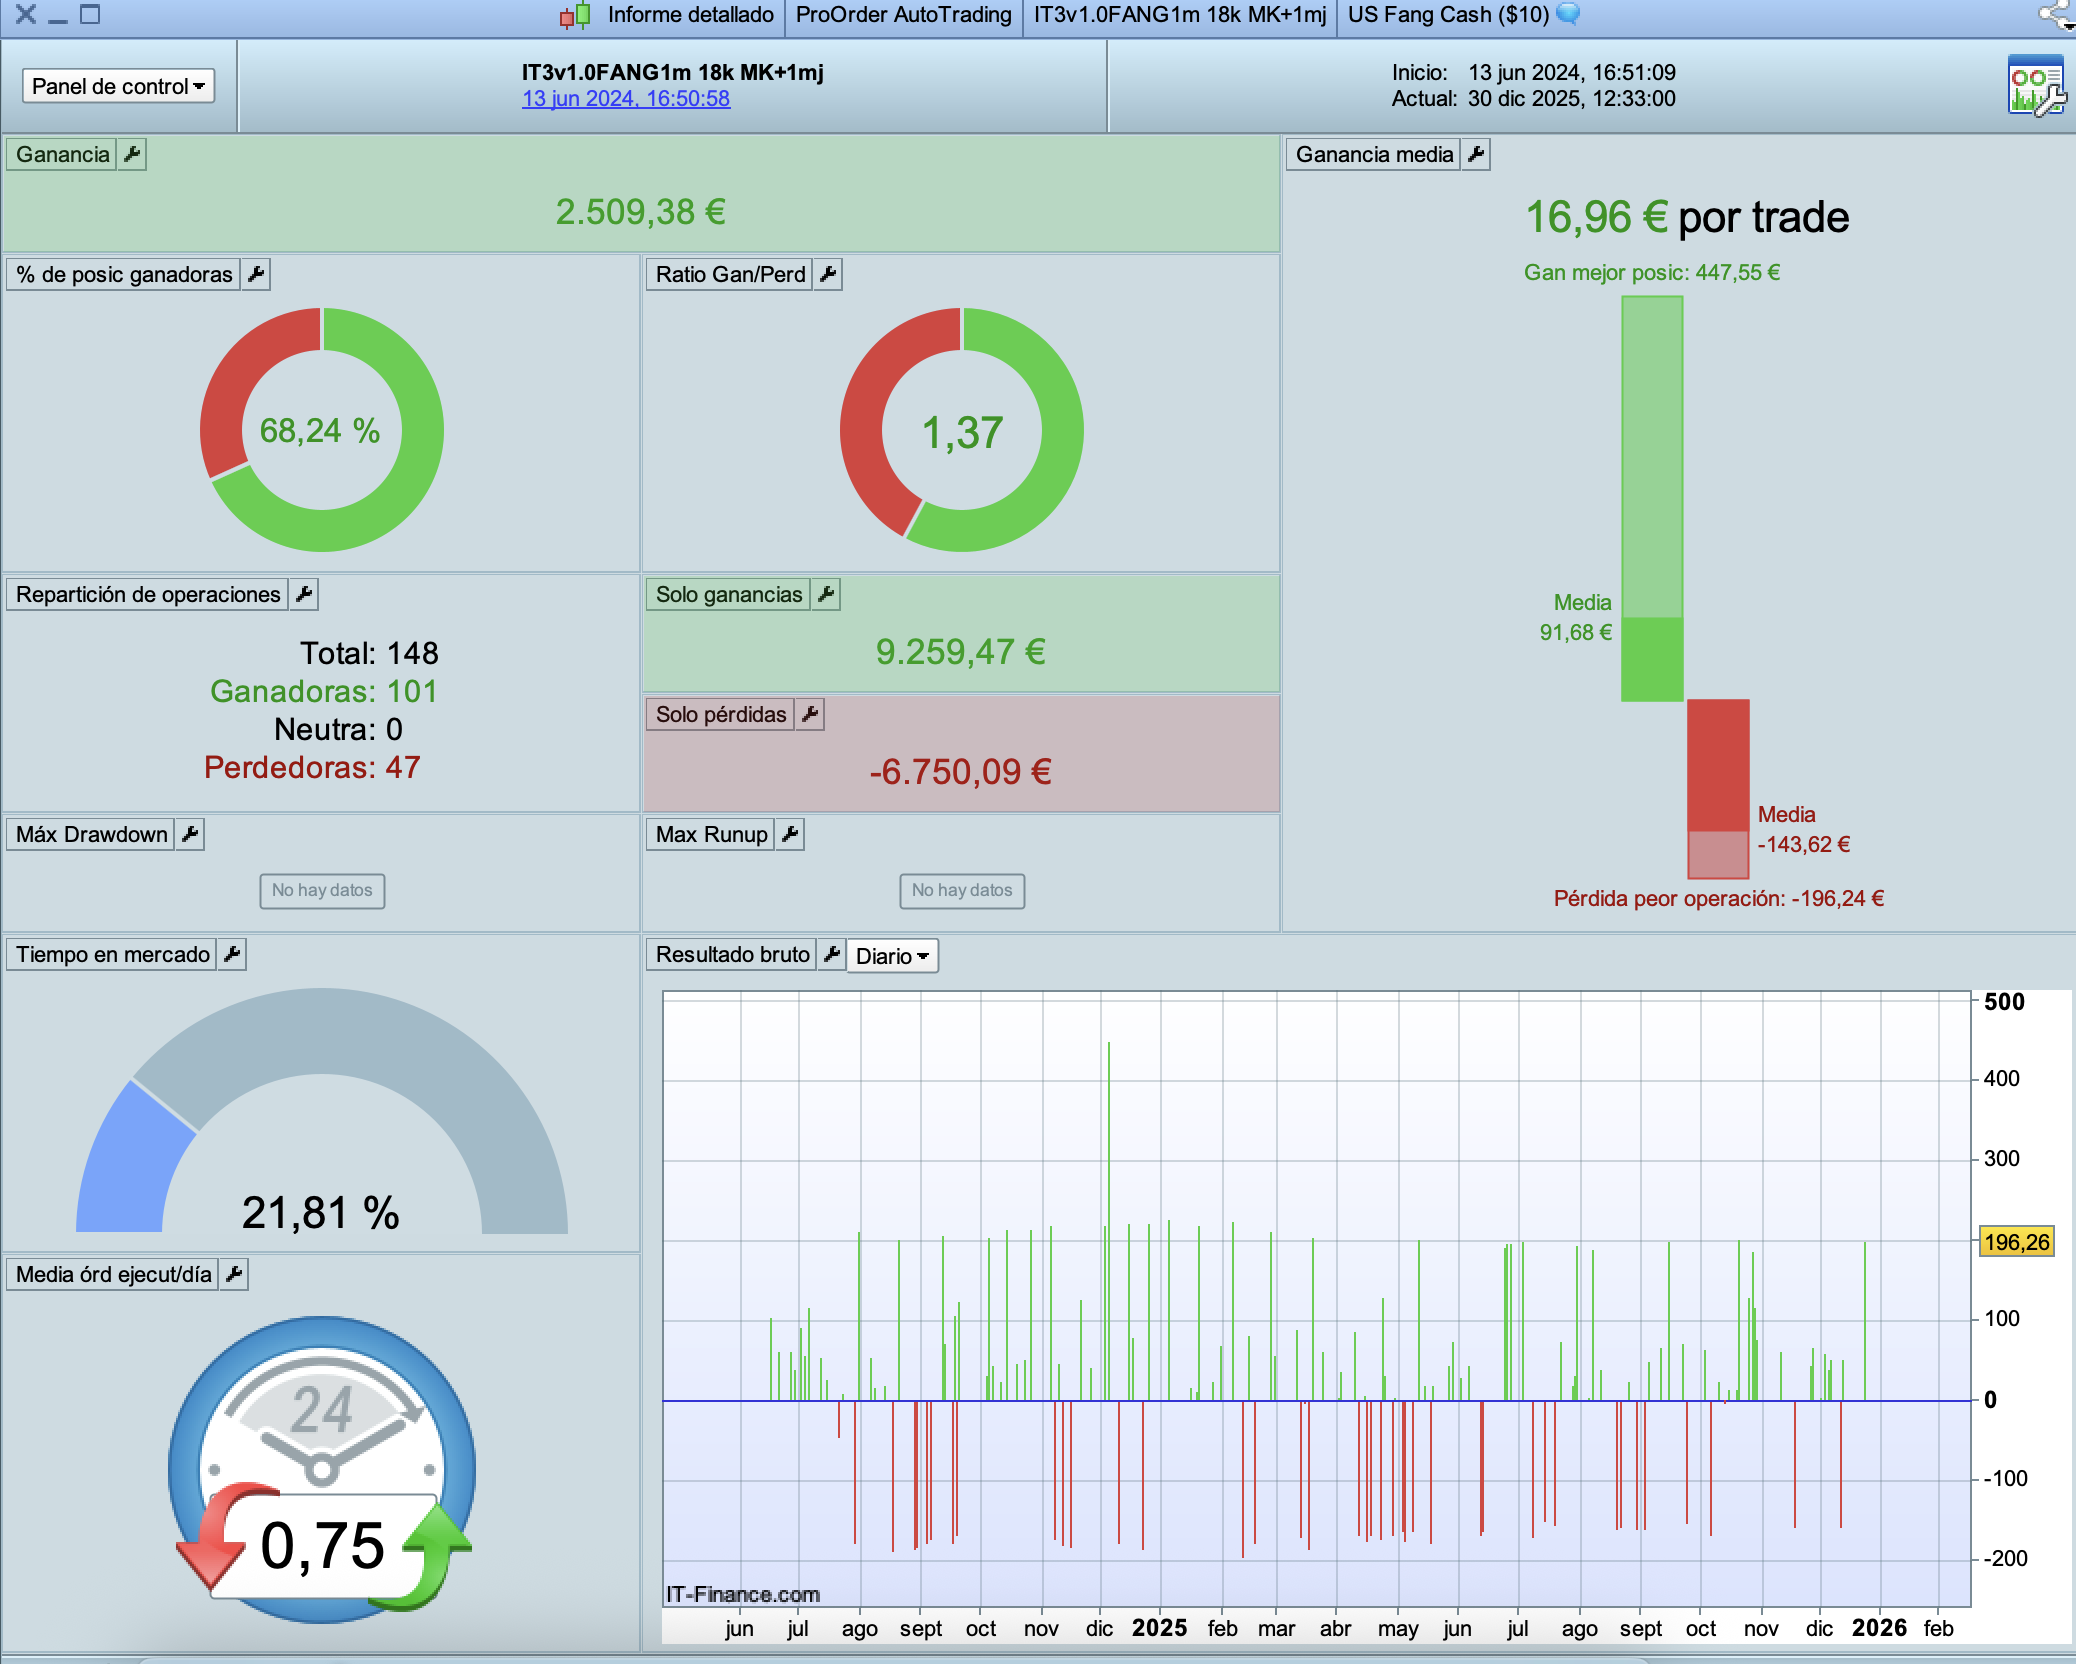This screenshot has height=1664, width=2076.
Task: Click the Solo ganancias label button
Action: [728, 594]
